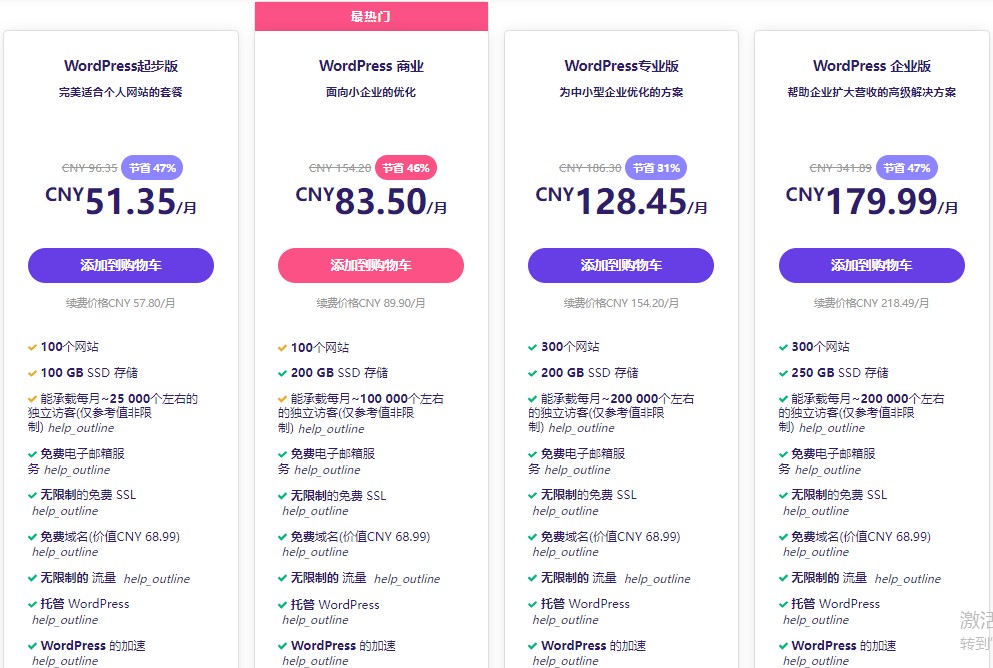The image size is (993, 668).
Task: Add WordPress 企业版 plan to cart
Action: [x=871, y=265]
